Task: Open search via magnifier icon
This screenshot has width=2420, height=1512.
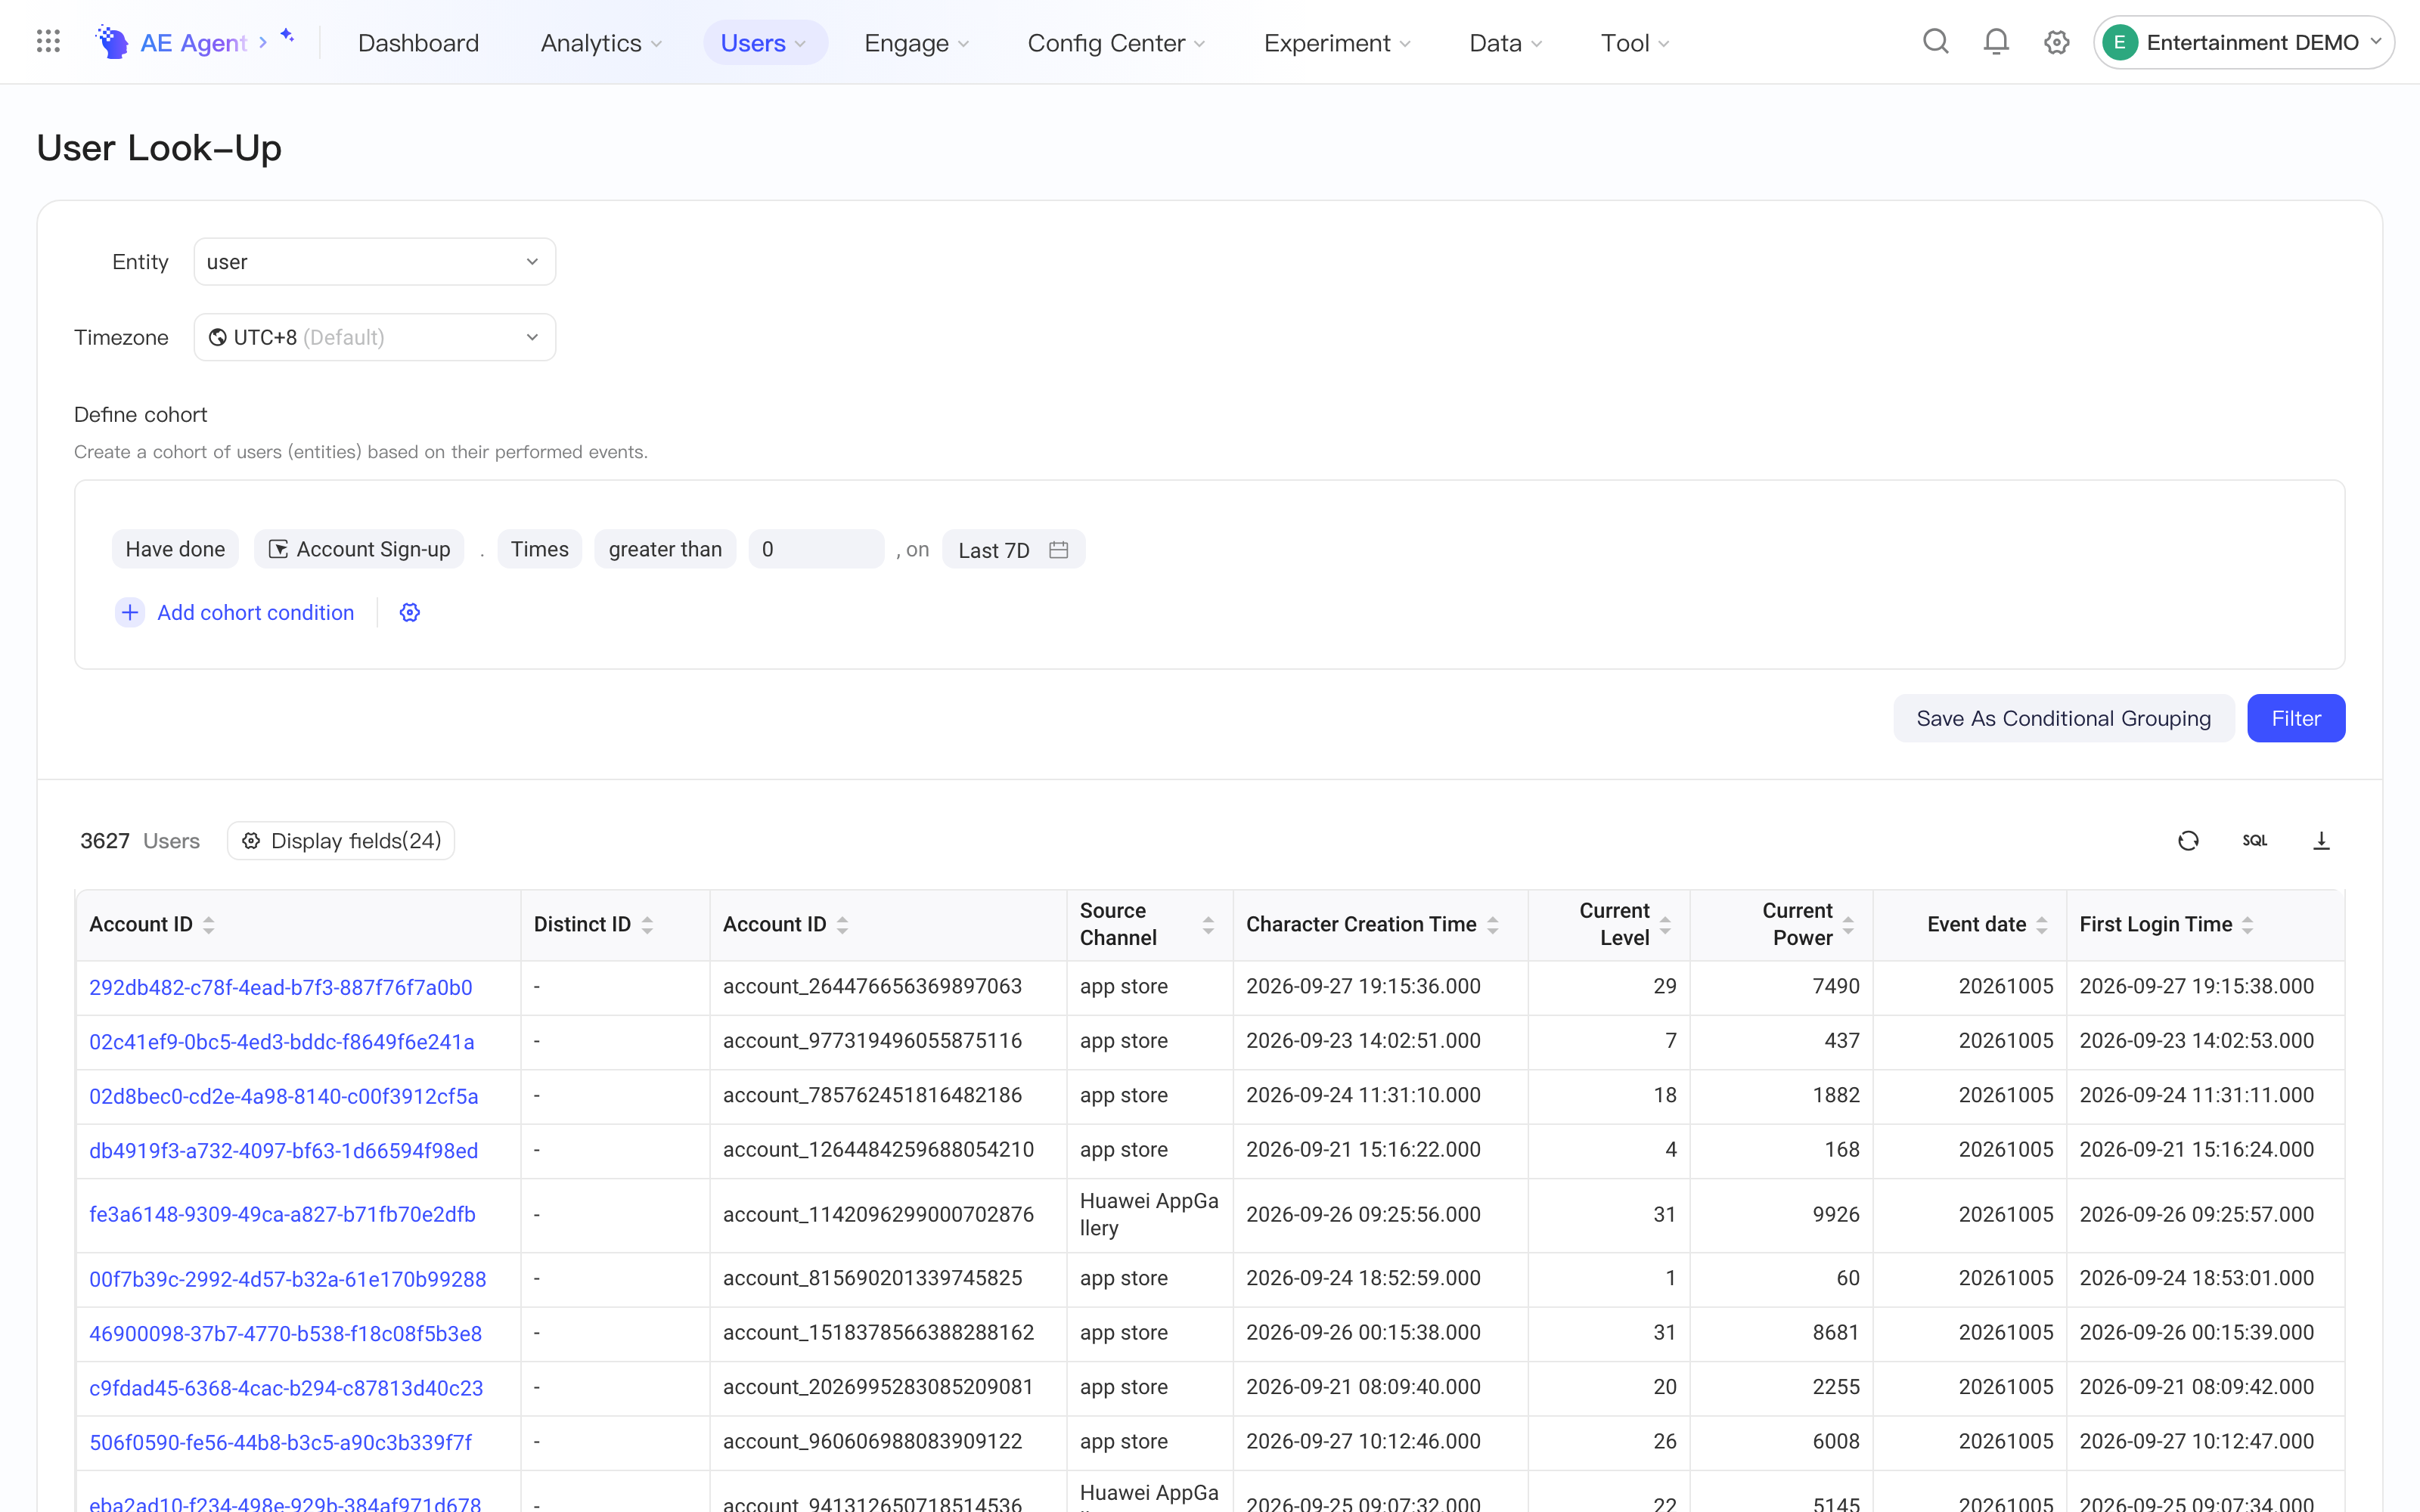Action: click(x=1936, y=42)
